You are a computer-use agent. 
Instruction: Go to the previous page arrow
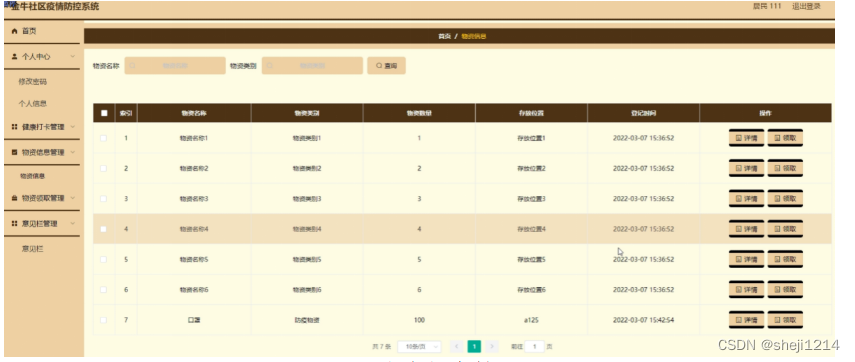[457, 346]
